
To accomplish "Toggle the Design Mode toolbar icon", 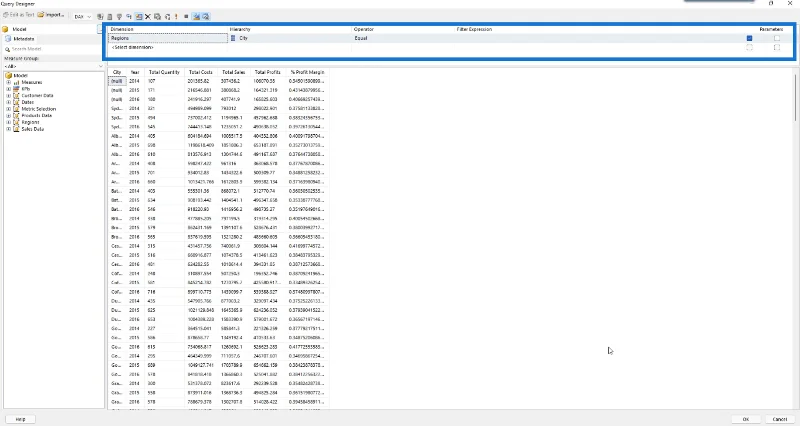I will (196, 16).
